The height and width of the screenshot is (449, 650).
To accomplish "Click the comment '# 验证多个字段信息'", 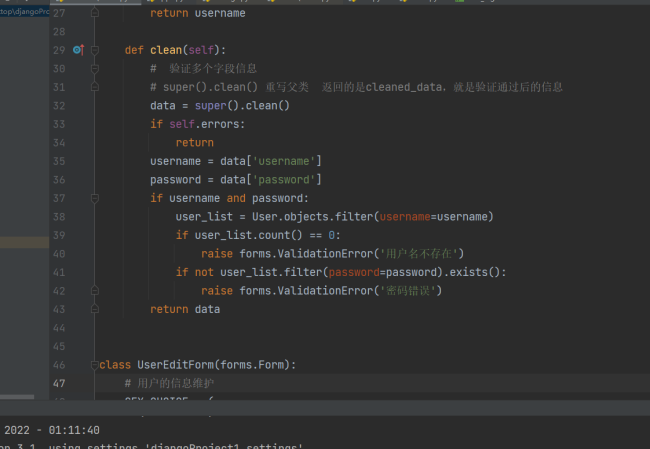I will click(204, 68).
